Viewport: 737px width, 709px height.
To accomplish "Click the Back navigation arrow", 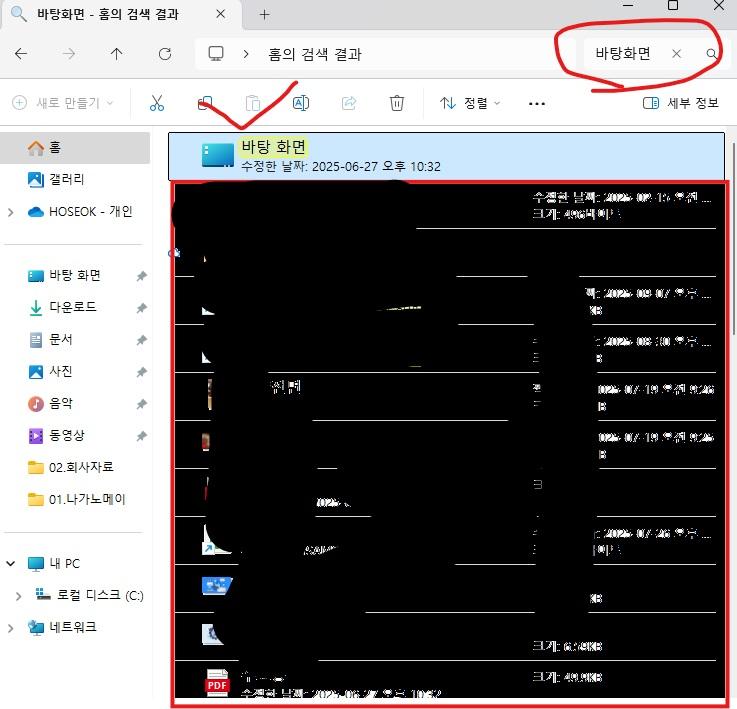I will click(21, 54).
